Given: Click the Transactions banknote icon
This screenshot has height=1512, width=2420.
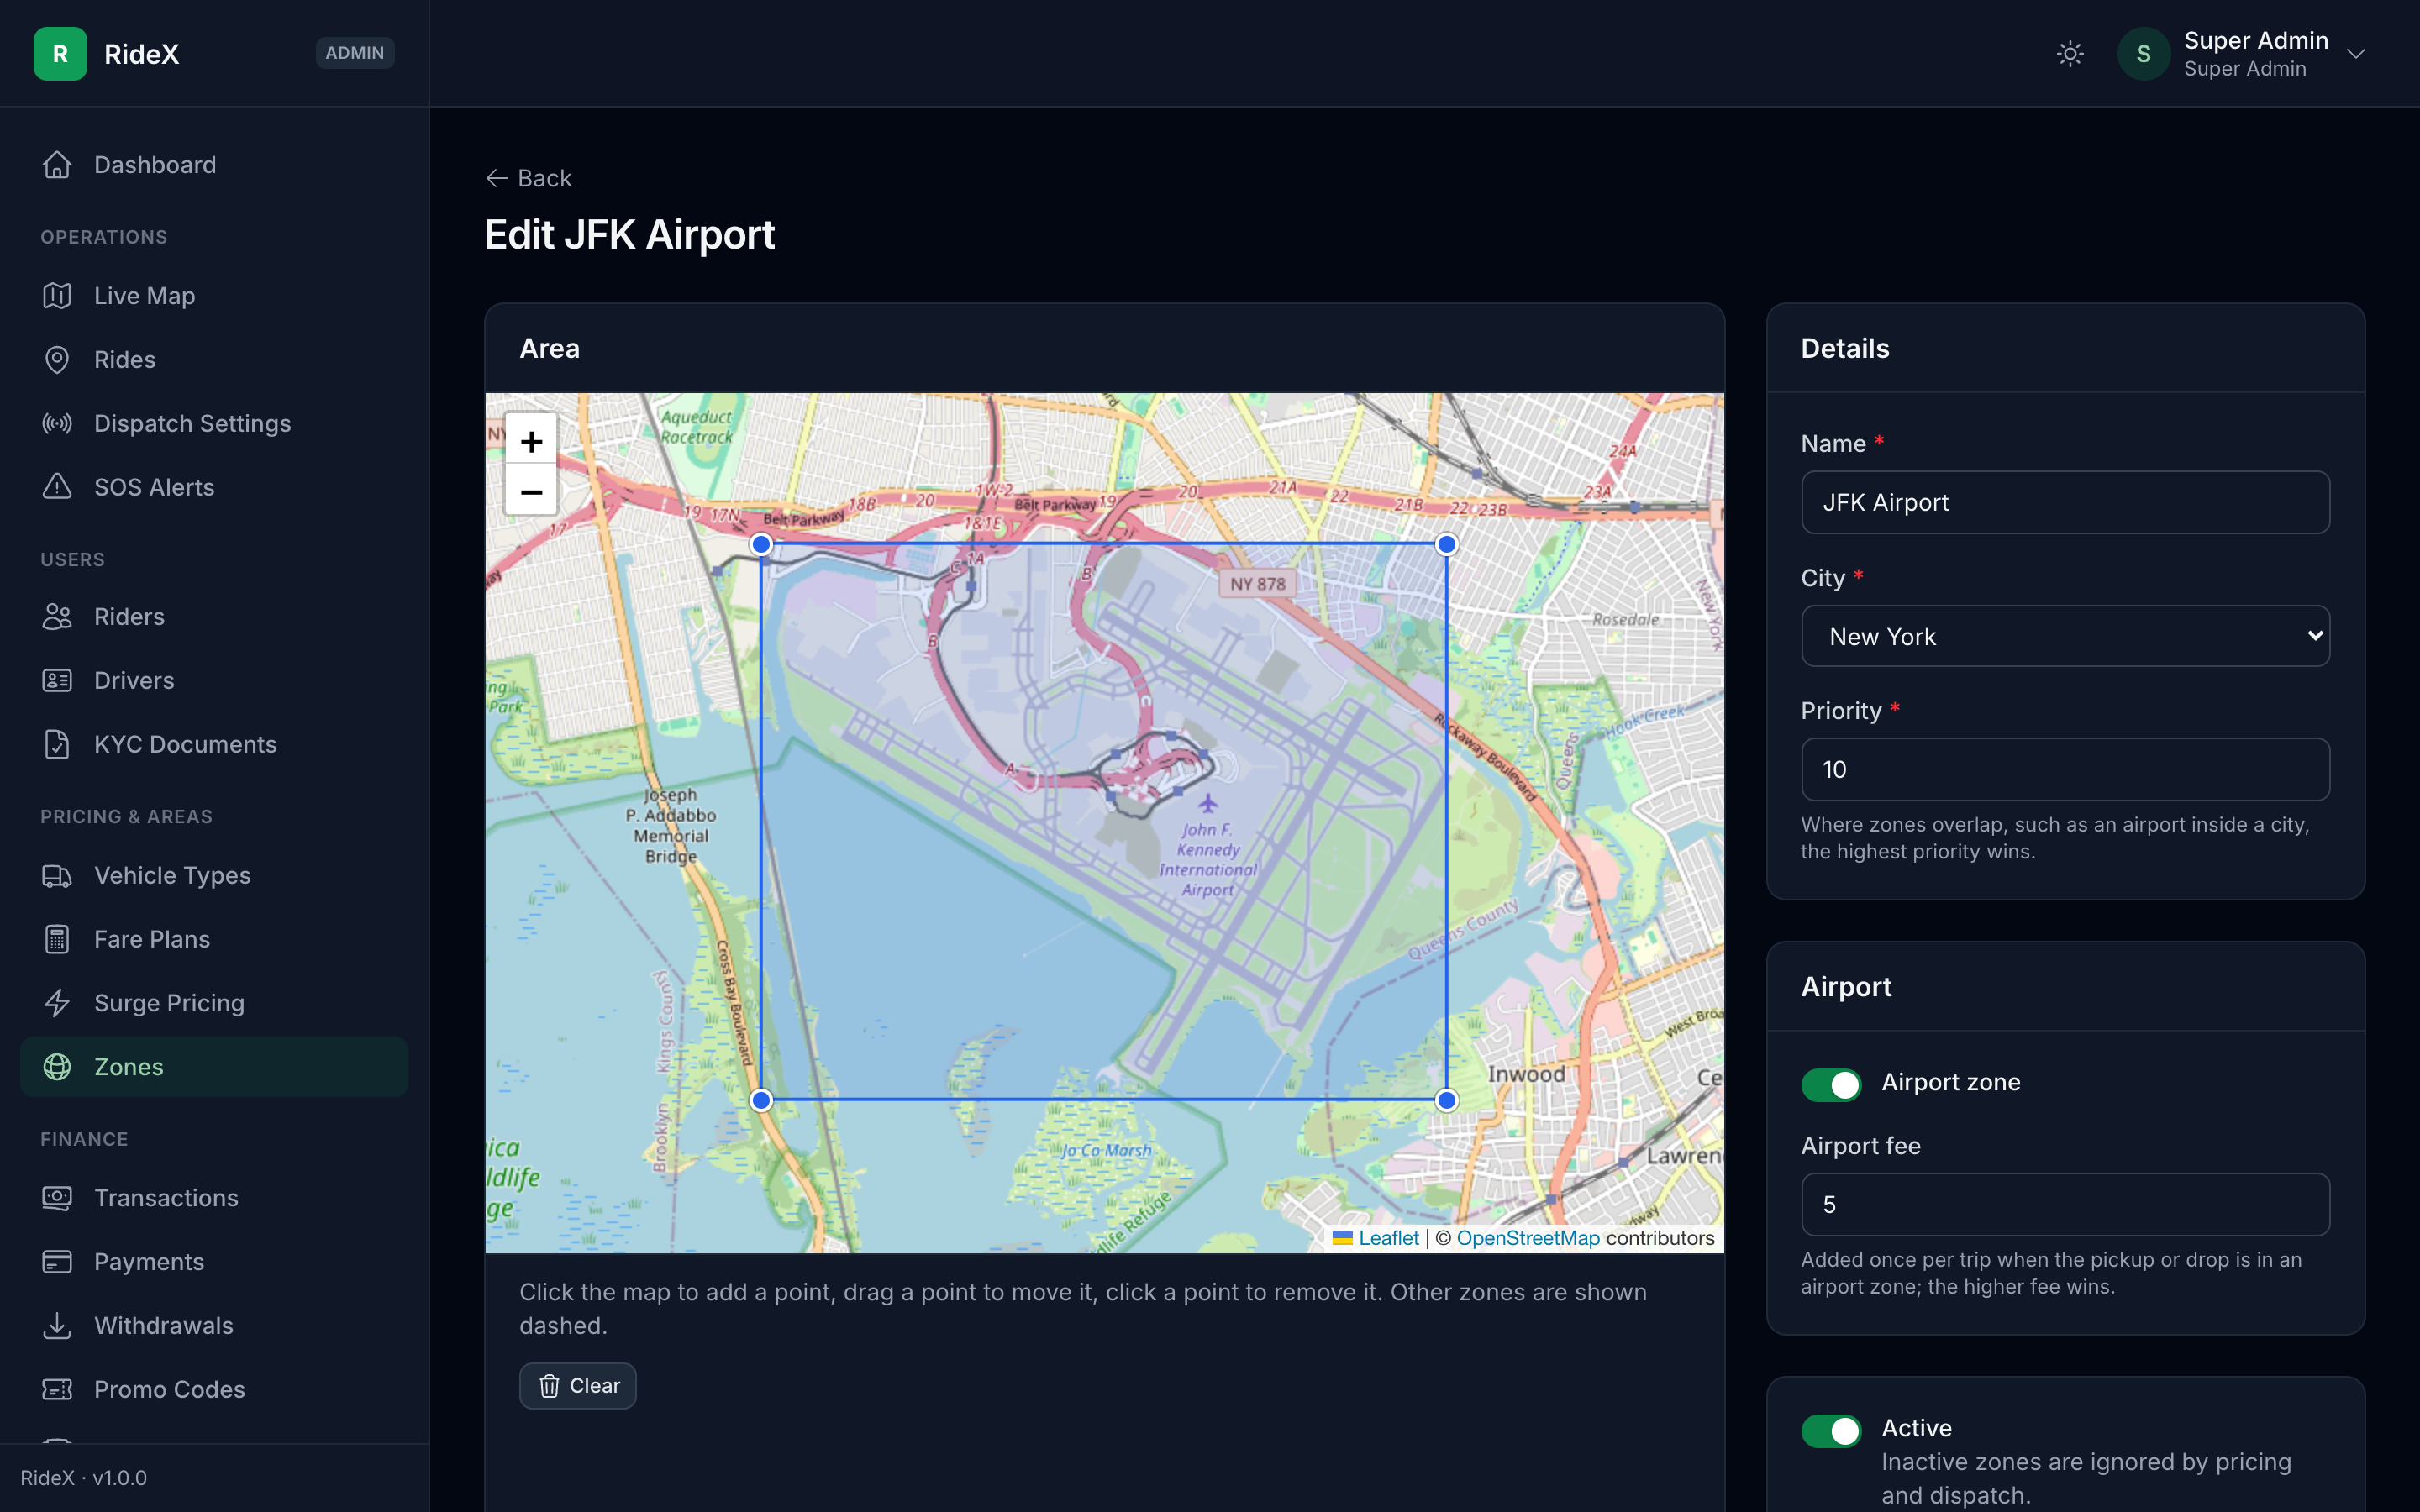Looking at the screenshot, I should pyautogui.click(x=57, y=1198).
